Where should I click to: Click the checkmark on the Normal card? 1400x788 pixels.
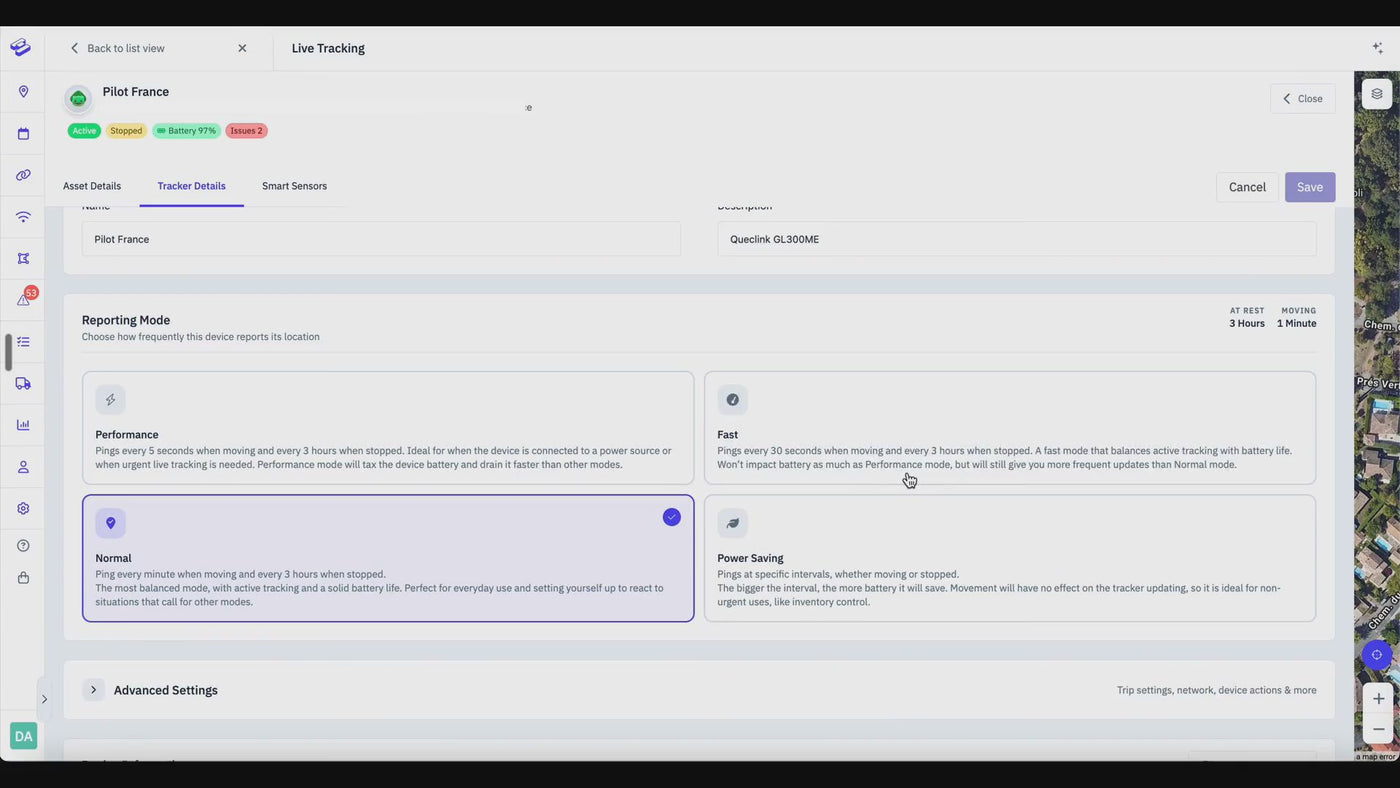671,517
